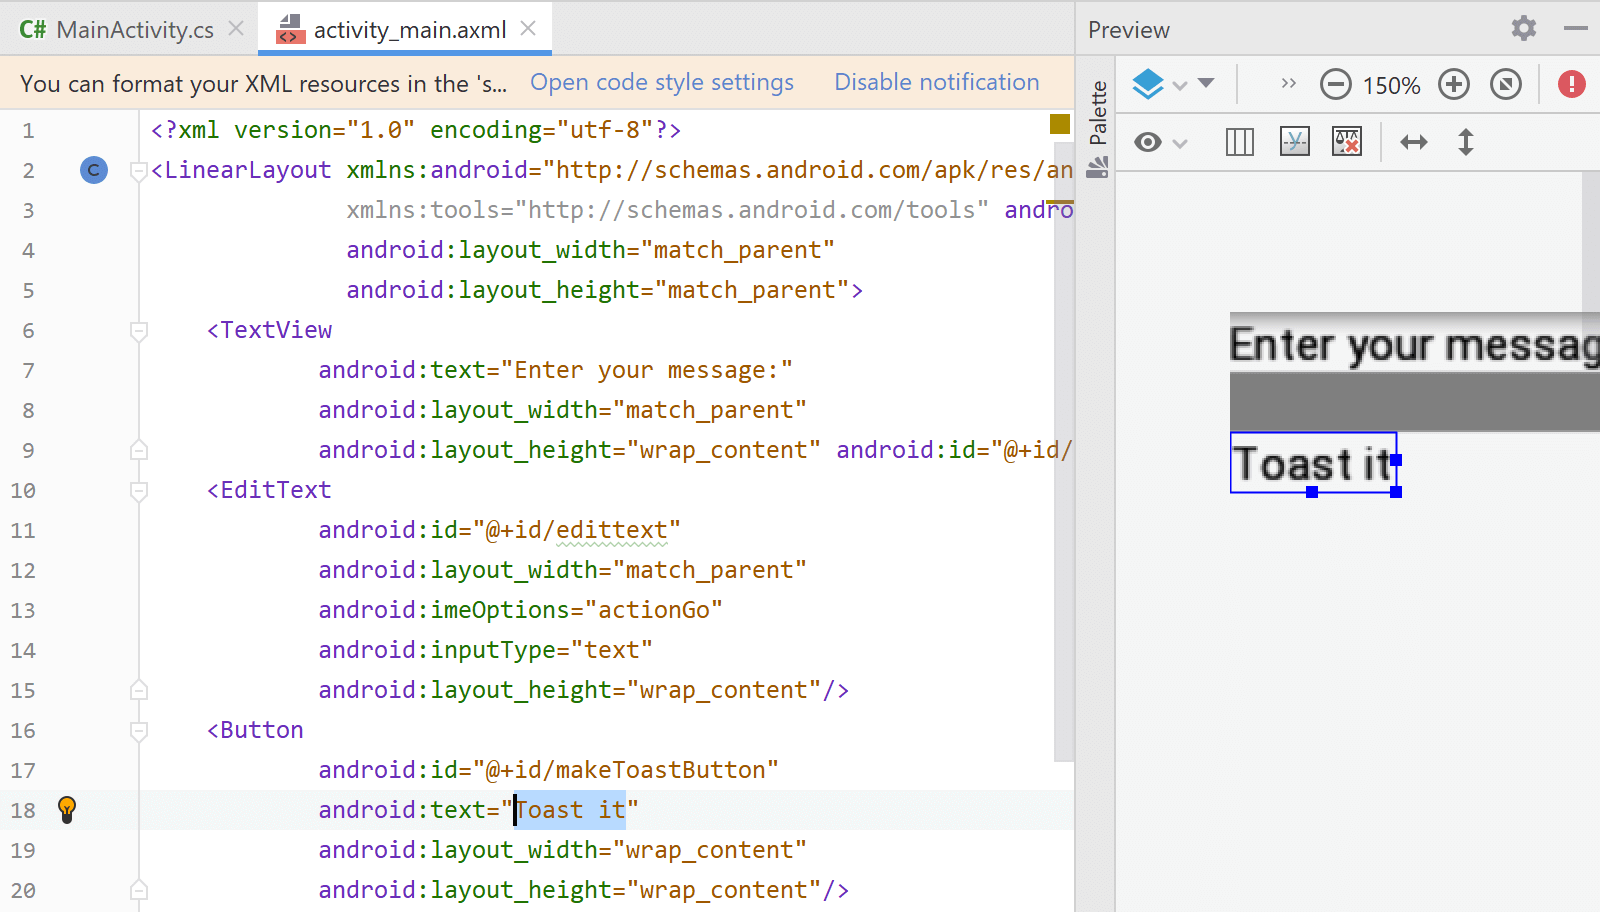The width and height of the screenshot is (1600, 912).
Task: Click the Preview settings gear icon
Action: click(1522, 29)
